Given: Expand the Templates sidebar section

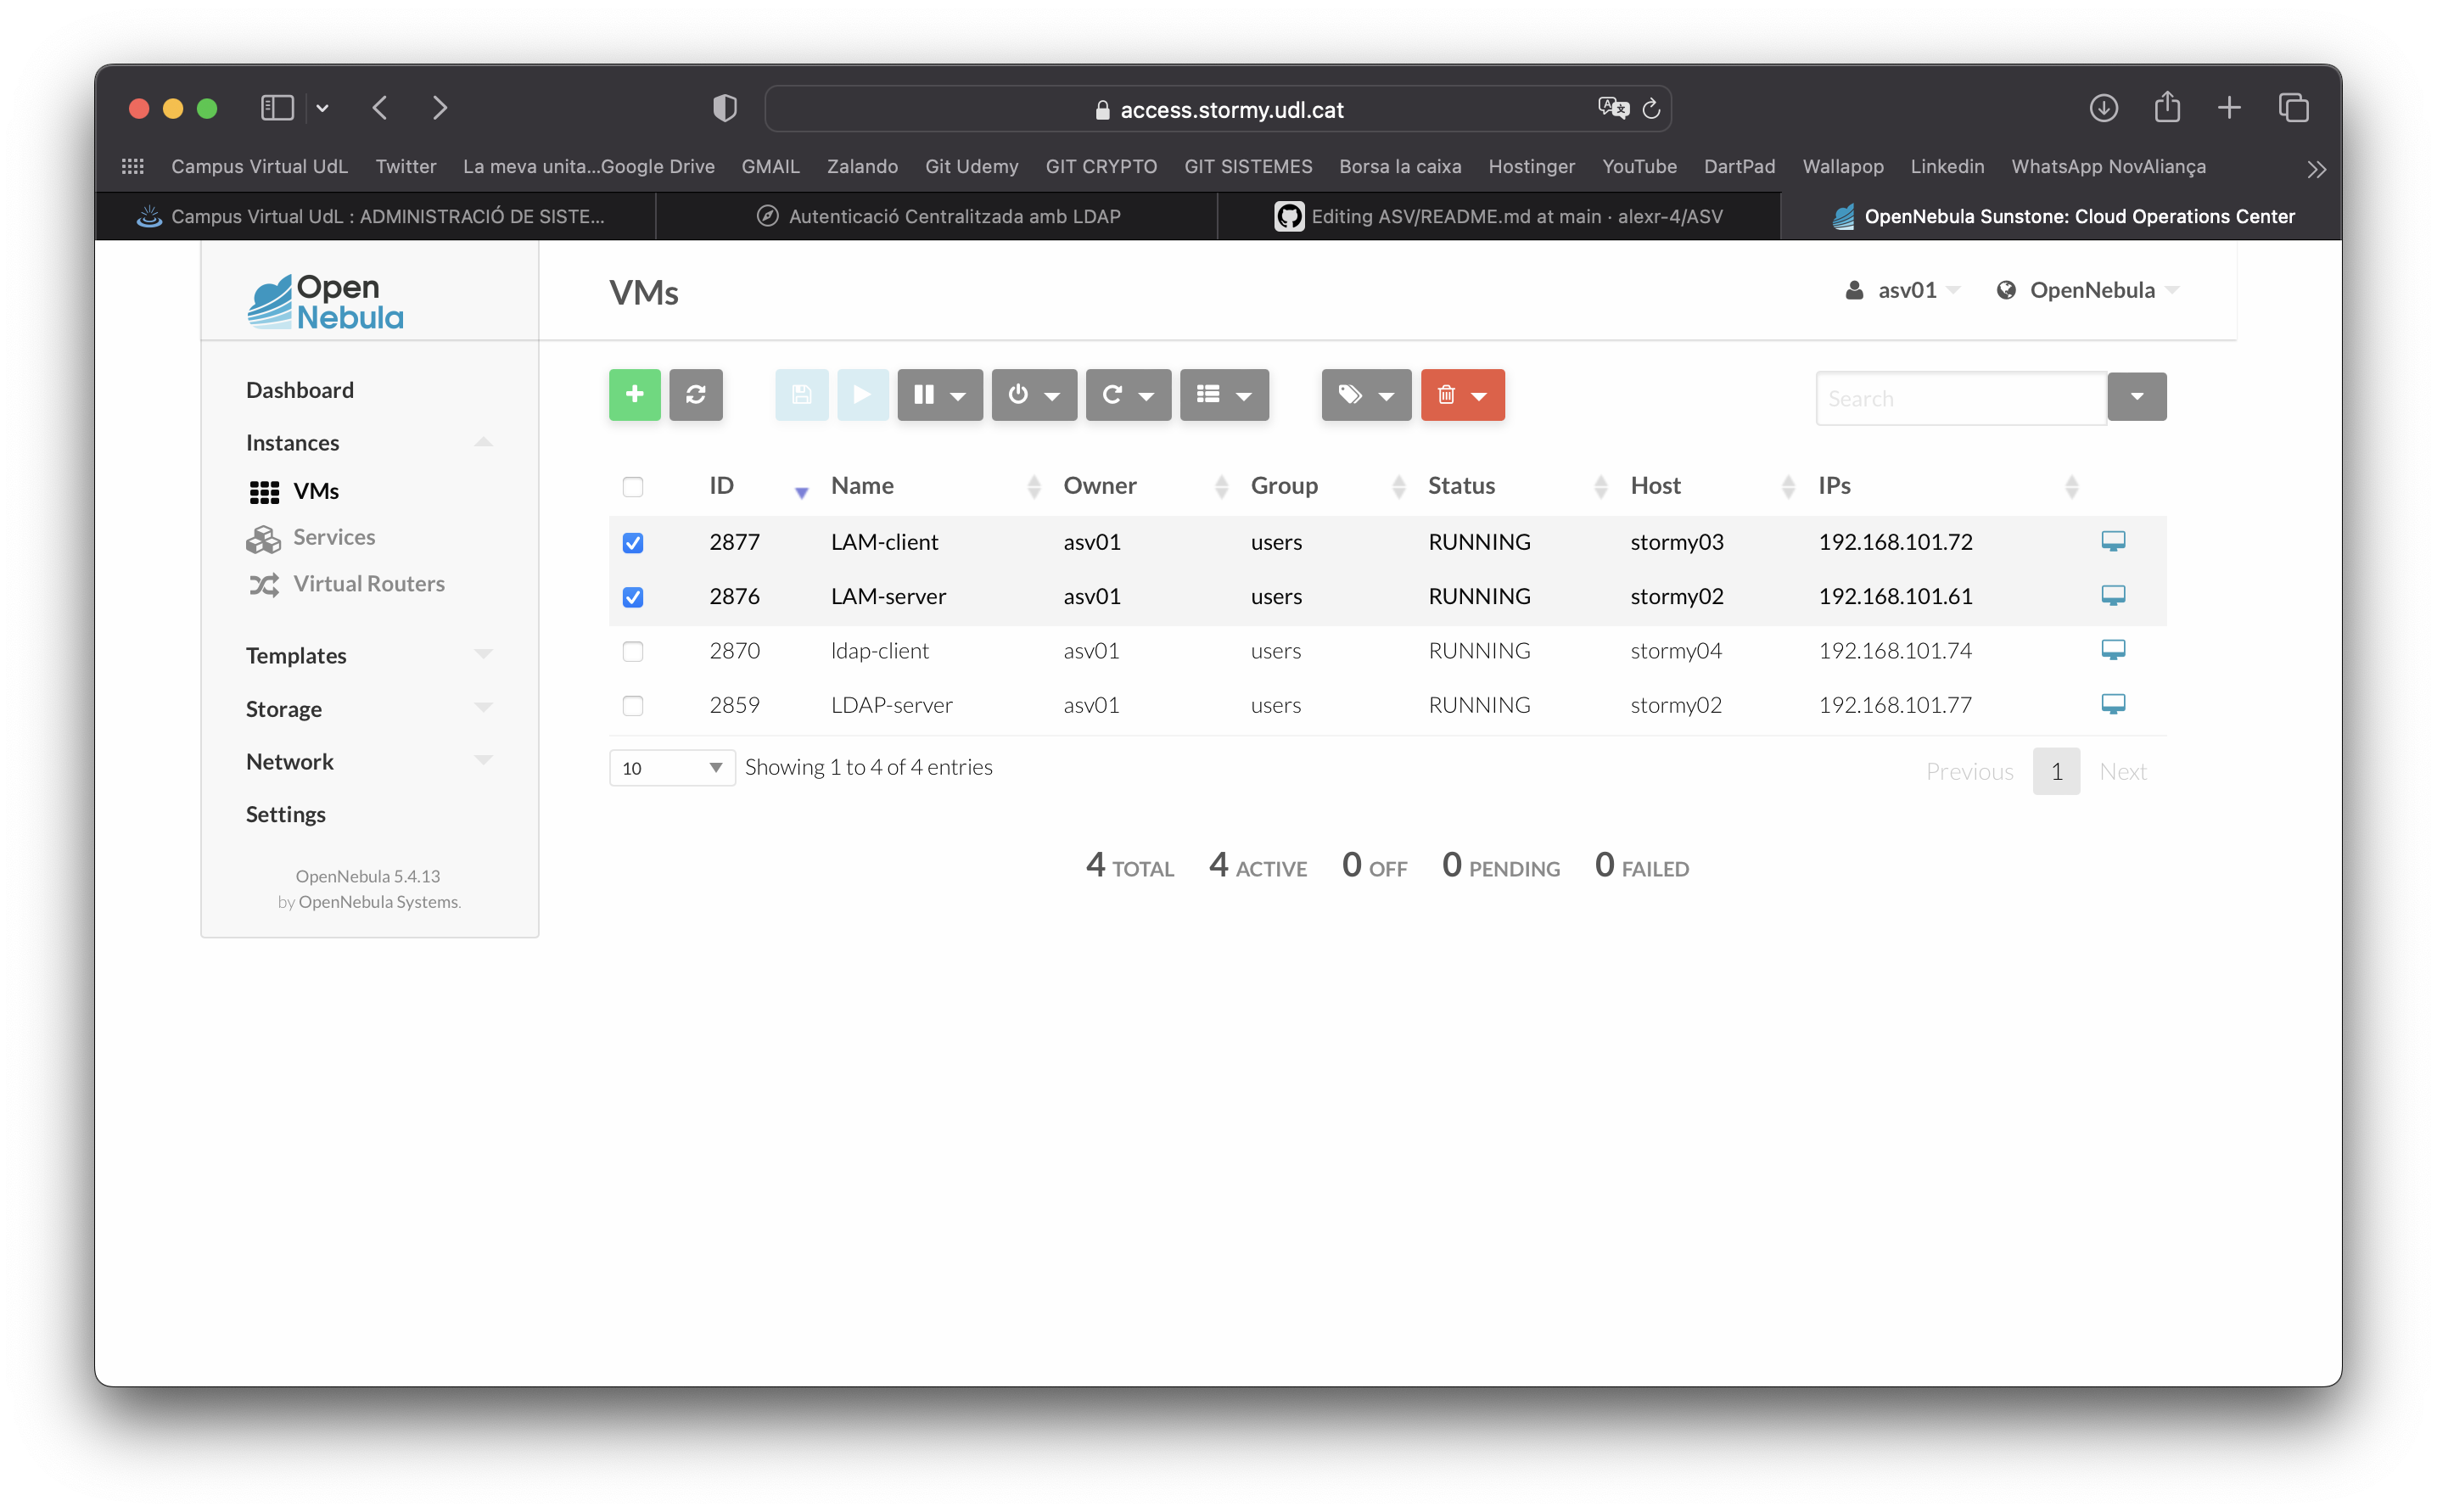Looking at the screenshot, I should pos(369,656).
